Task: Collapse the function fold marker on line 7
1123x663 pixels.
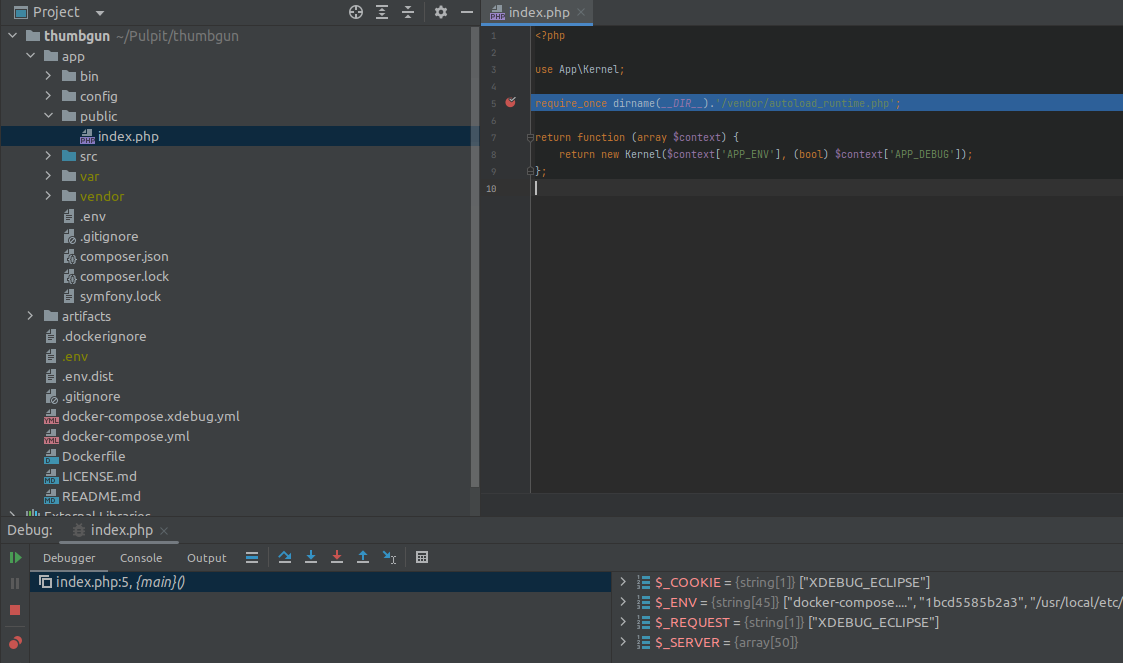Action: coord(530,137)
